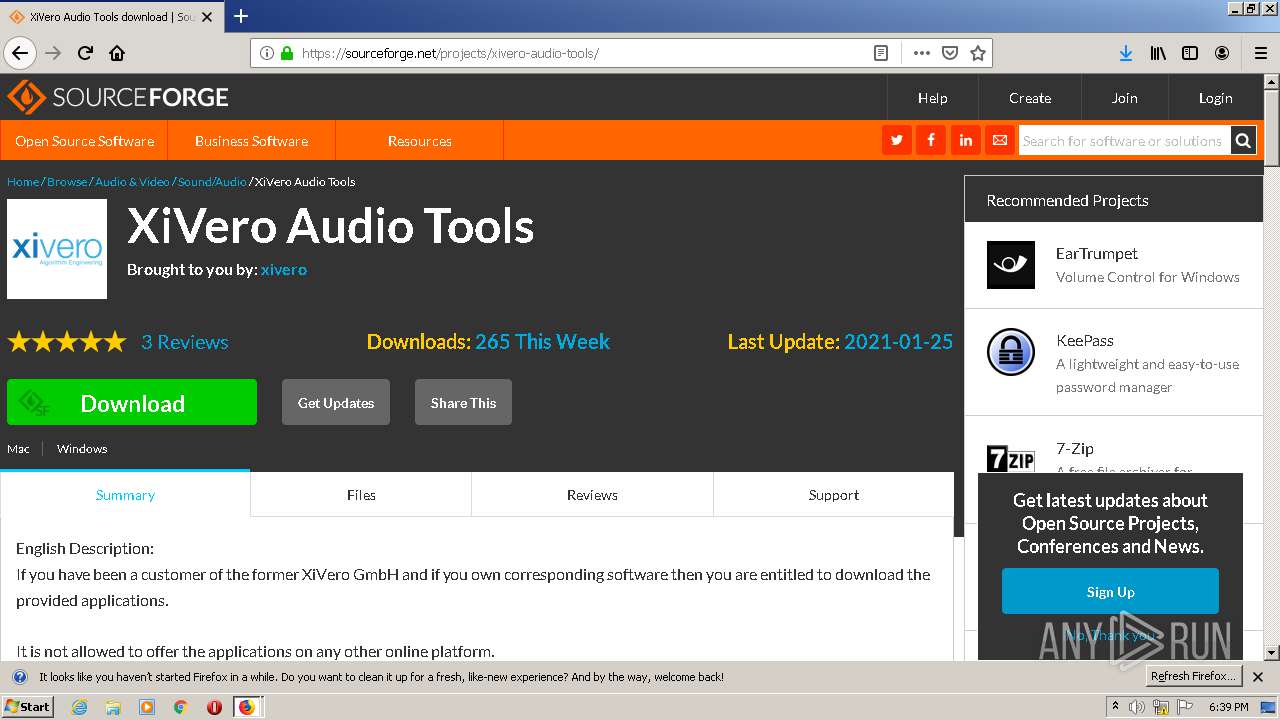Click the Refresh Firefox button
Viewport: 1280px width, 720px height.
coord(1193,677)
